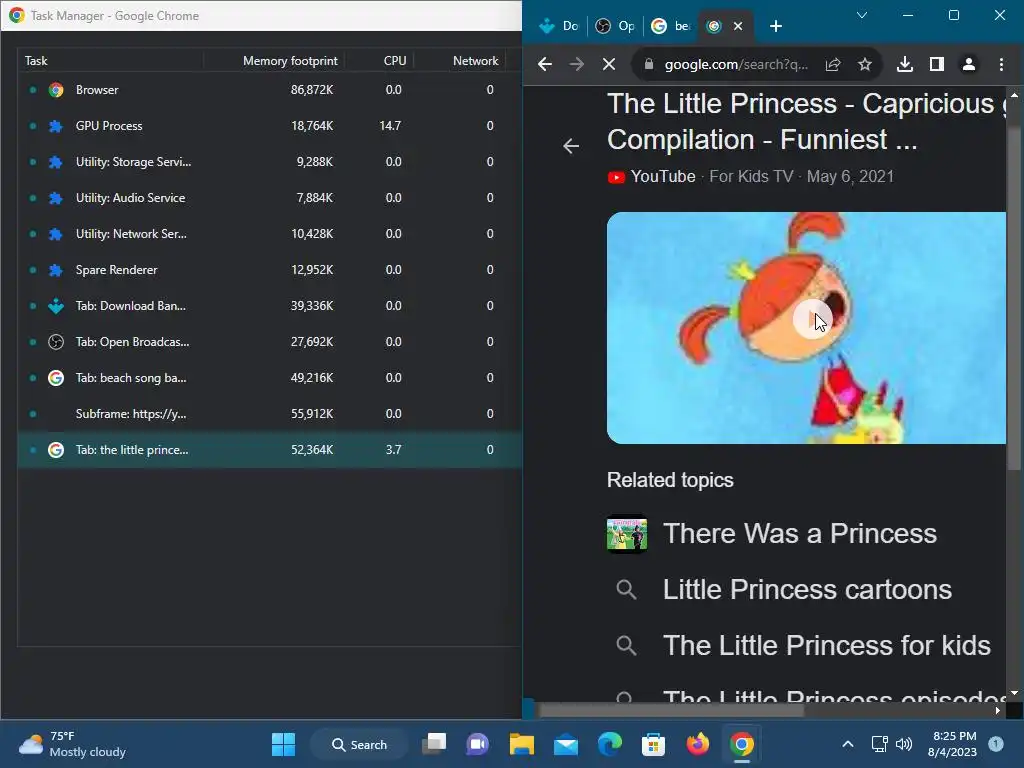Open Chrome three-dot menu

(x=1001, y=64)
